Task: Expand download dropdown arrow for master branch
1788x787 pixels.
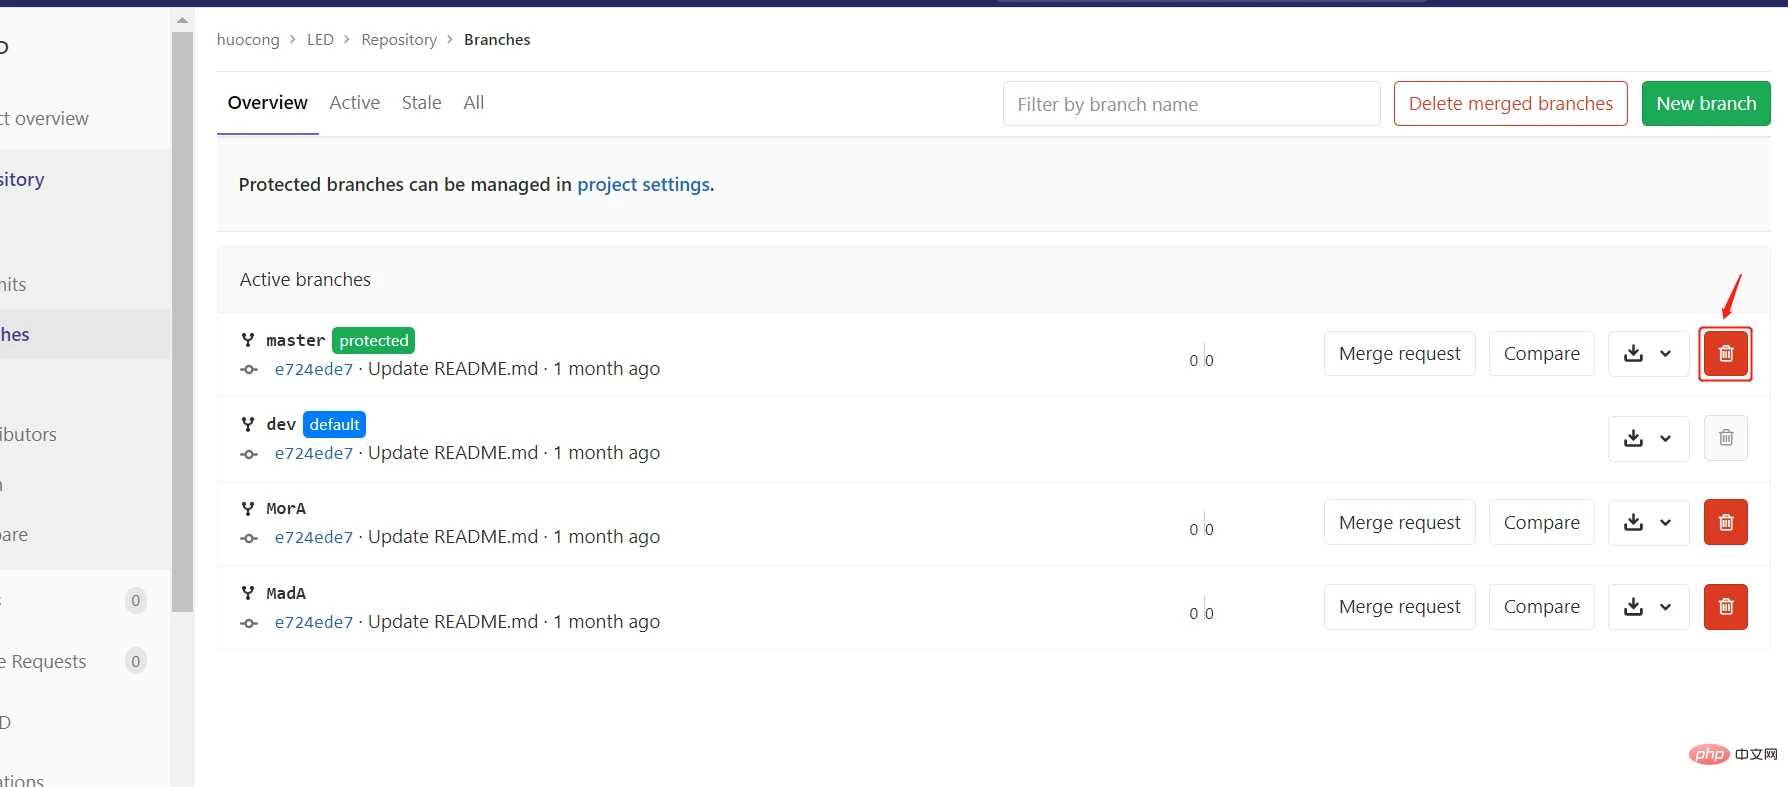Action: click(x=1666, y=354)
